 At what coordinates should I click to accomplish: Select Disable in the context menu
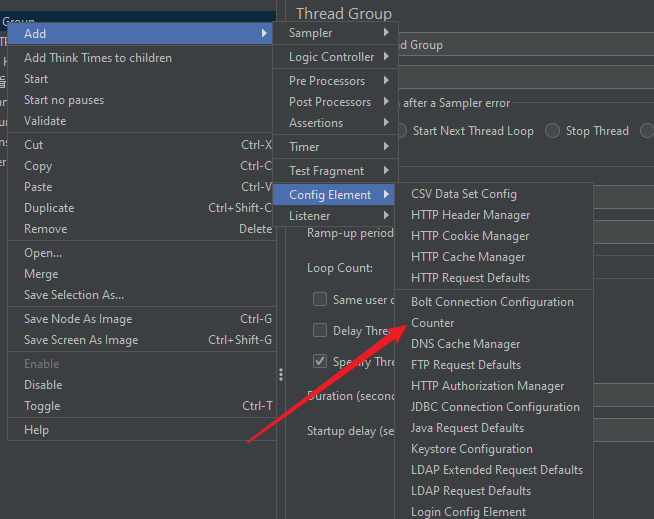click(x=43, y=385)
